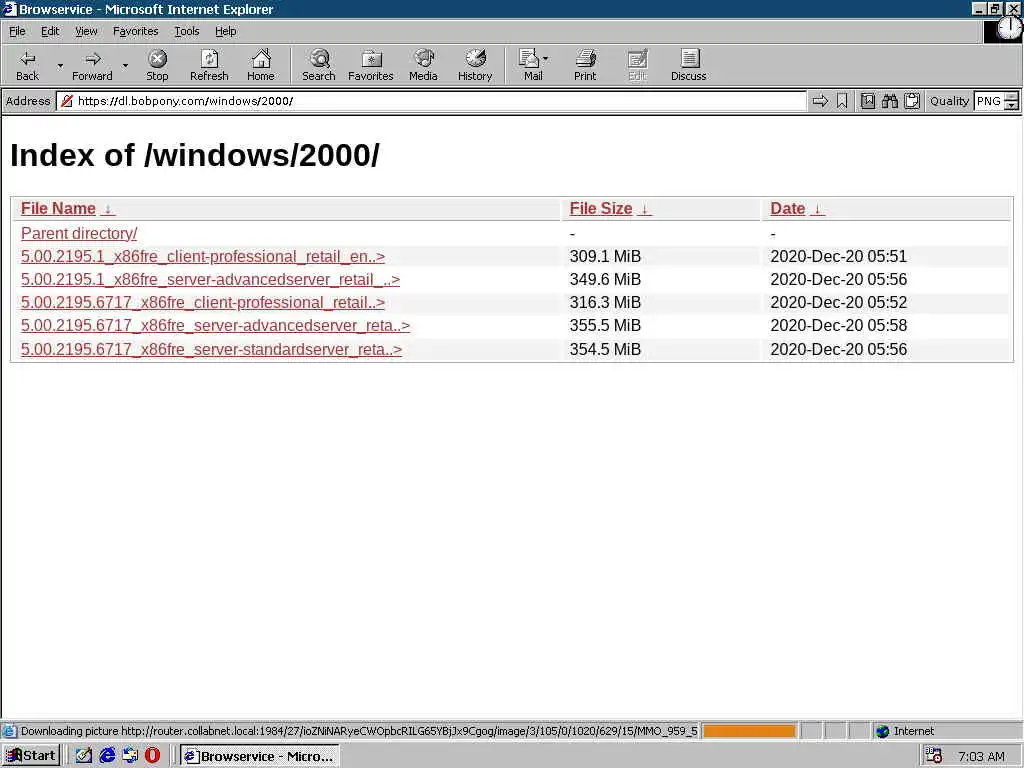Open the Parent directory link
The height and width of the screenshot is (768, 1024).
pyautogui.click(x=79, y=234)
